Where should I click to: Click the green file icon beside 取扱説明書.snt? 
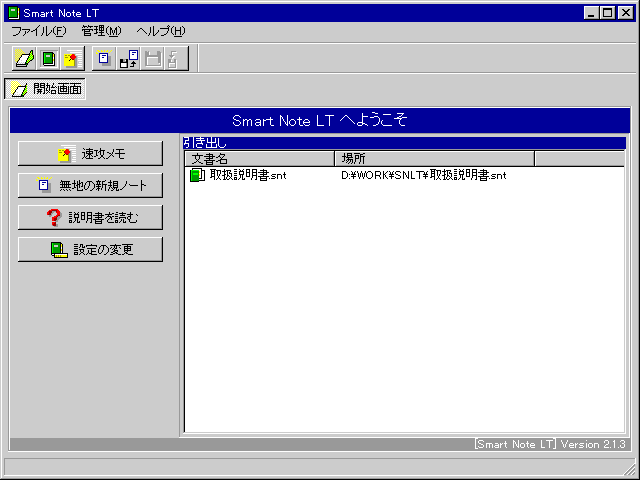pyautogui.click(x=198, y=175)
